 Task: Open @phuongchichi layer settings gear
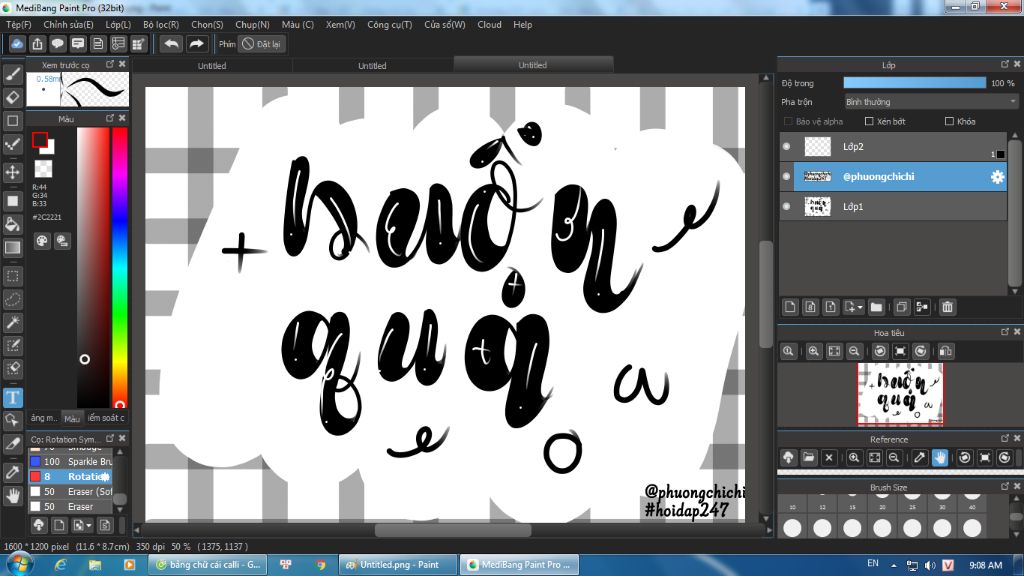[997, 177]
